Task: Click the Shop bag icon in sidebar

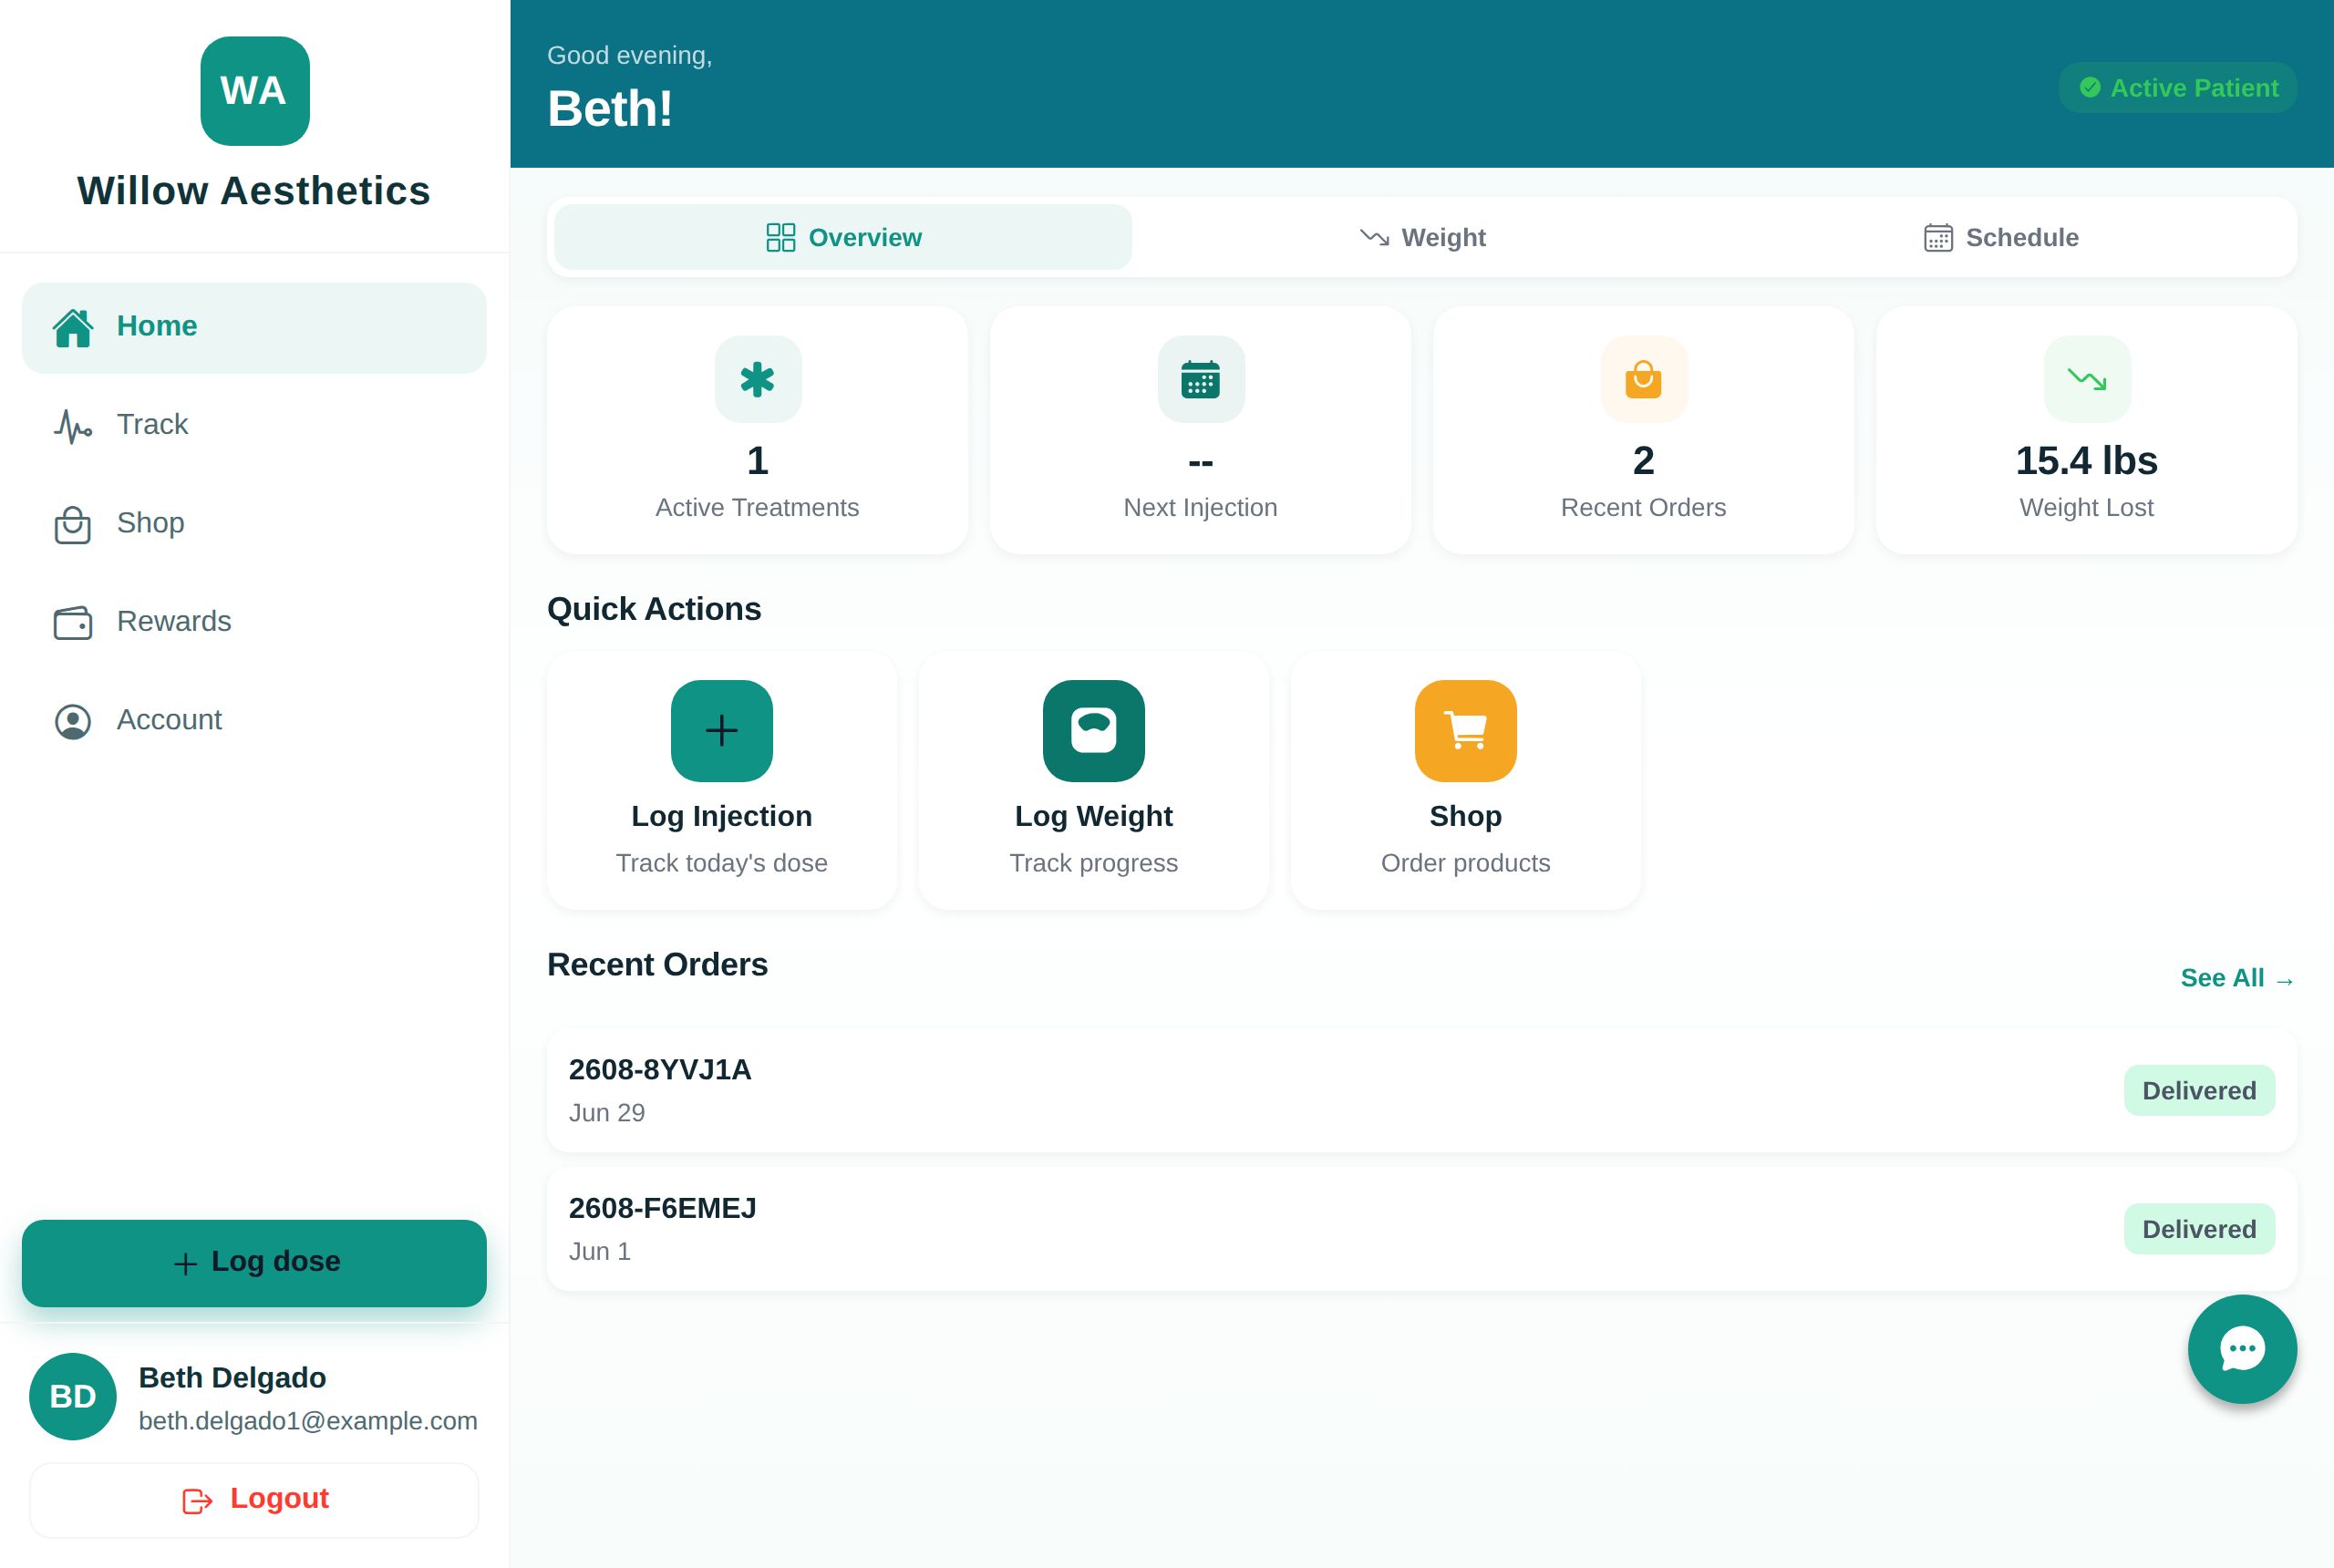Action: [73, 524]
